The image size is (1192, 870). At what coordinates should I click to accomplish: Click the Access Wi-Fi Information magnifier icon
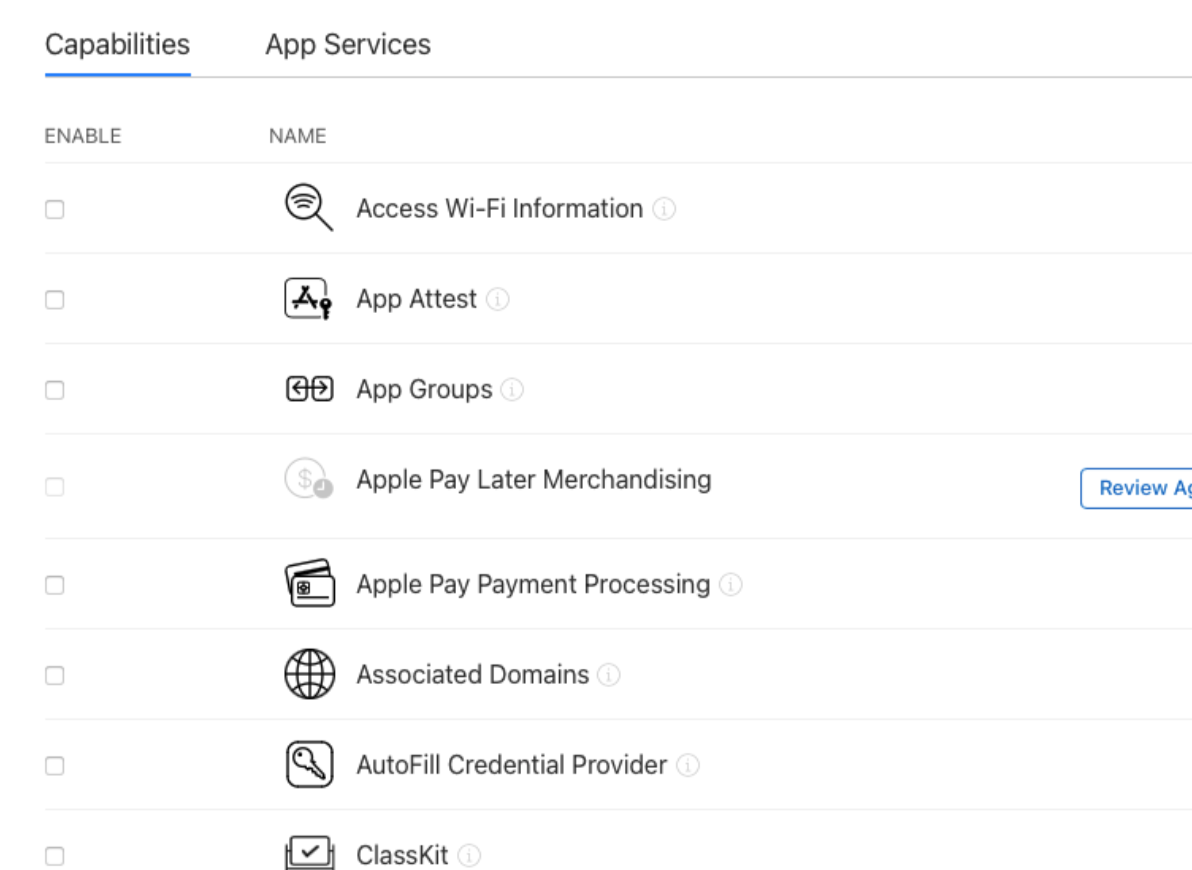tap(309, 207)
